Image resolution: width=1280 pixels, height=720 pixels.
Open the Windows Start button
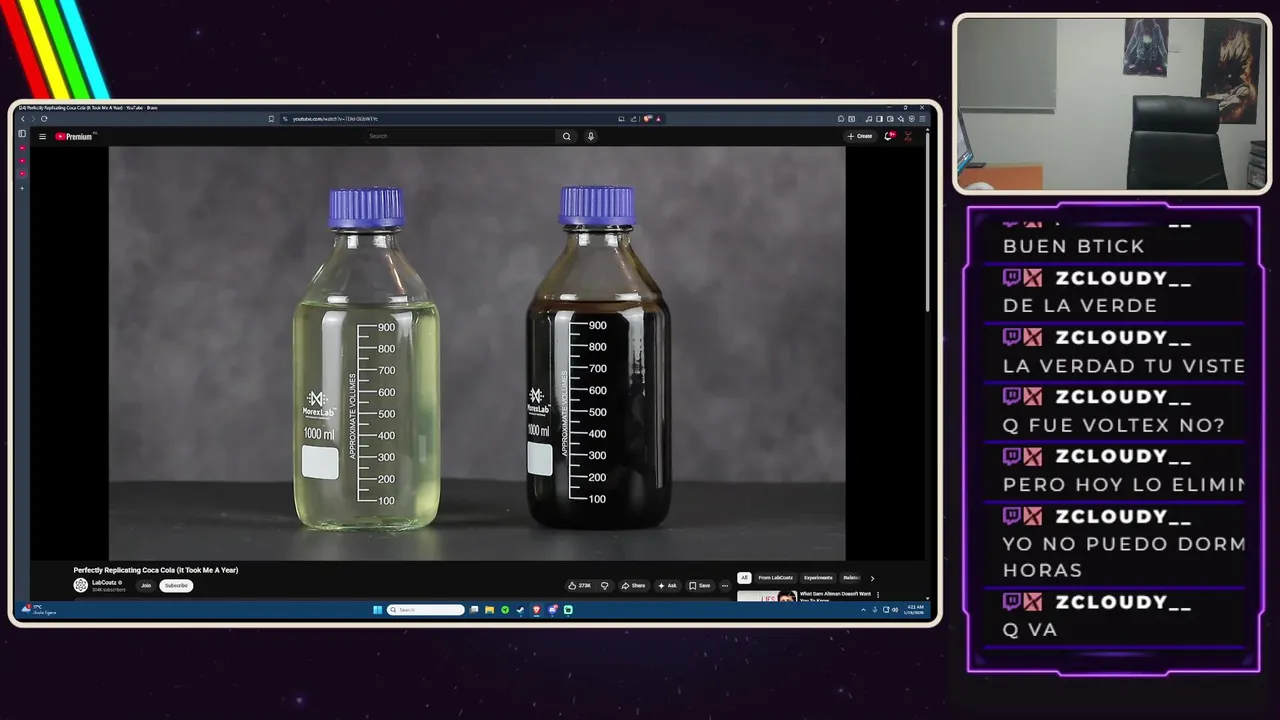377,610
